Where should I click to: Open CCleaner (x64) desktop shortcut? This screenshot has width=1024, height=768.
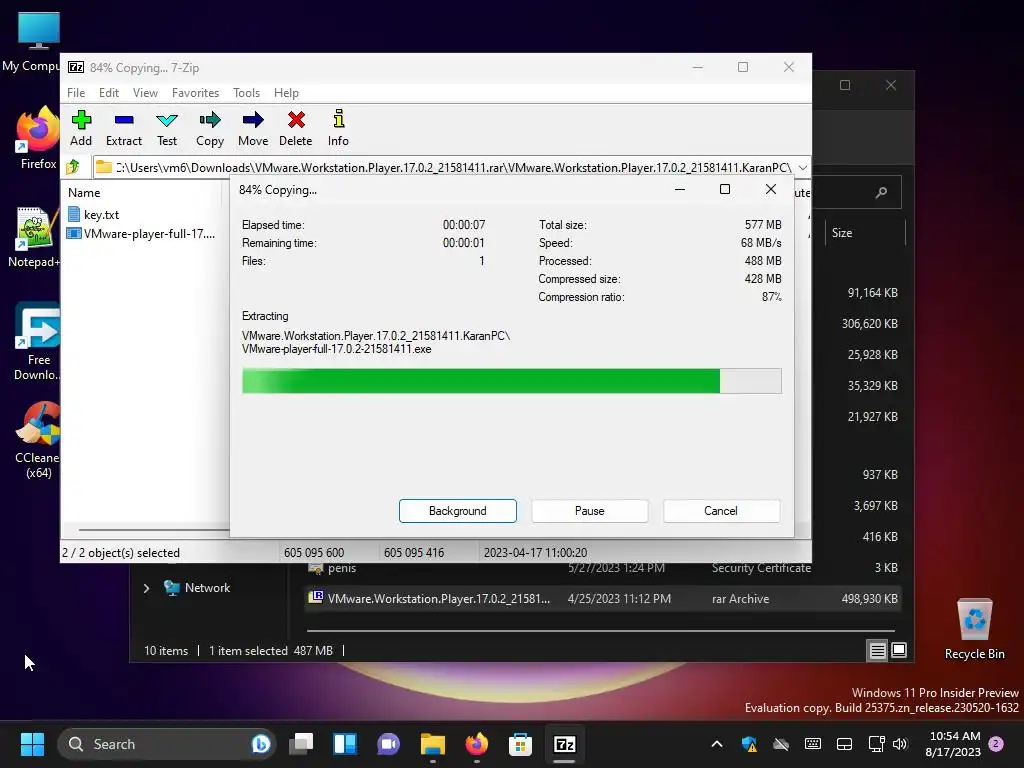(x=37, y=440)
